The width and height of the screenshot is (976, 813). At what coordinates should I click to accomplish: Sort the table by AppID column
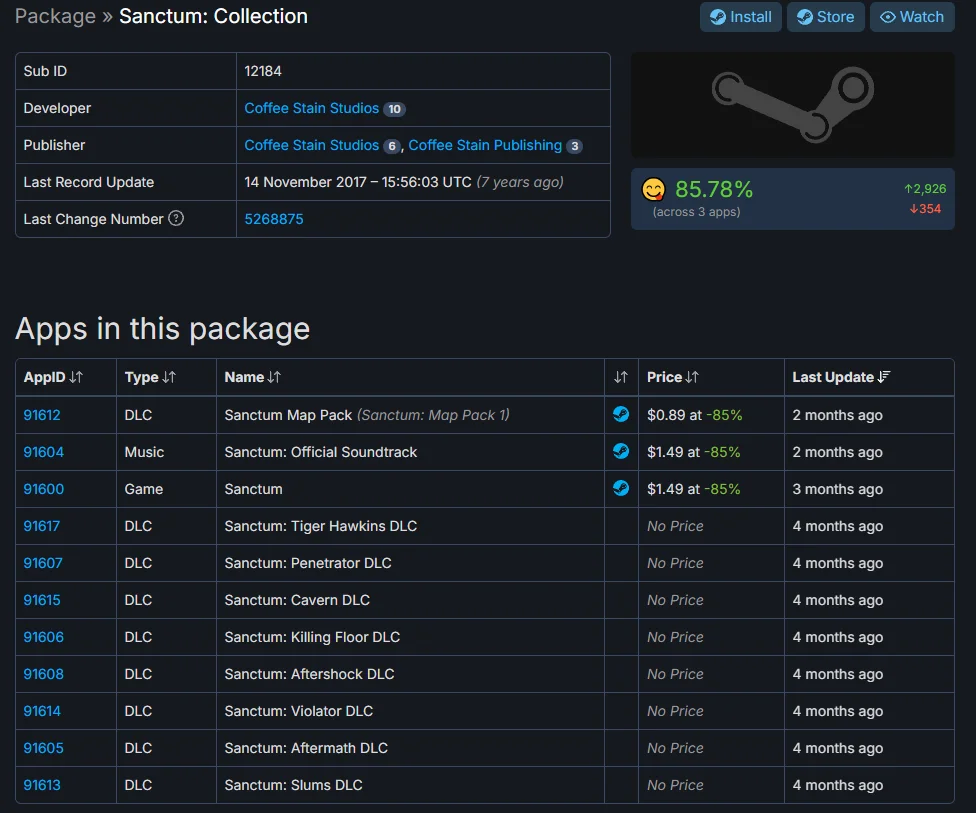[x=53, y=377]
